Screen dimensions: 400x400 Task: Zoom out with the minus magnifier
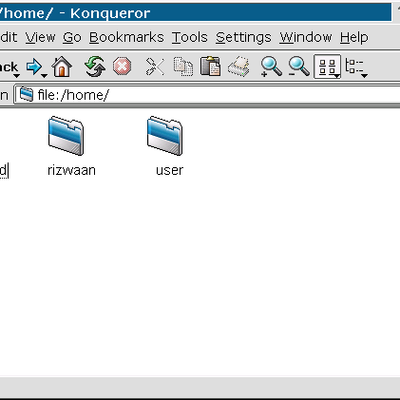(x=299, y=66)
